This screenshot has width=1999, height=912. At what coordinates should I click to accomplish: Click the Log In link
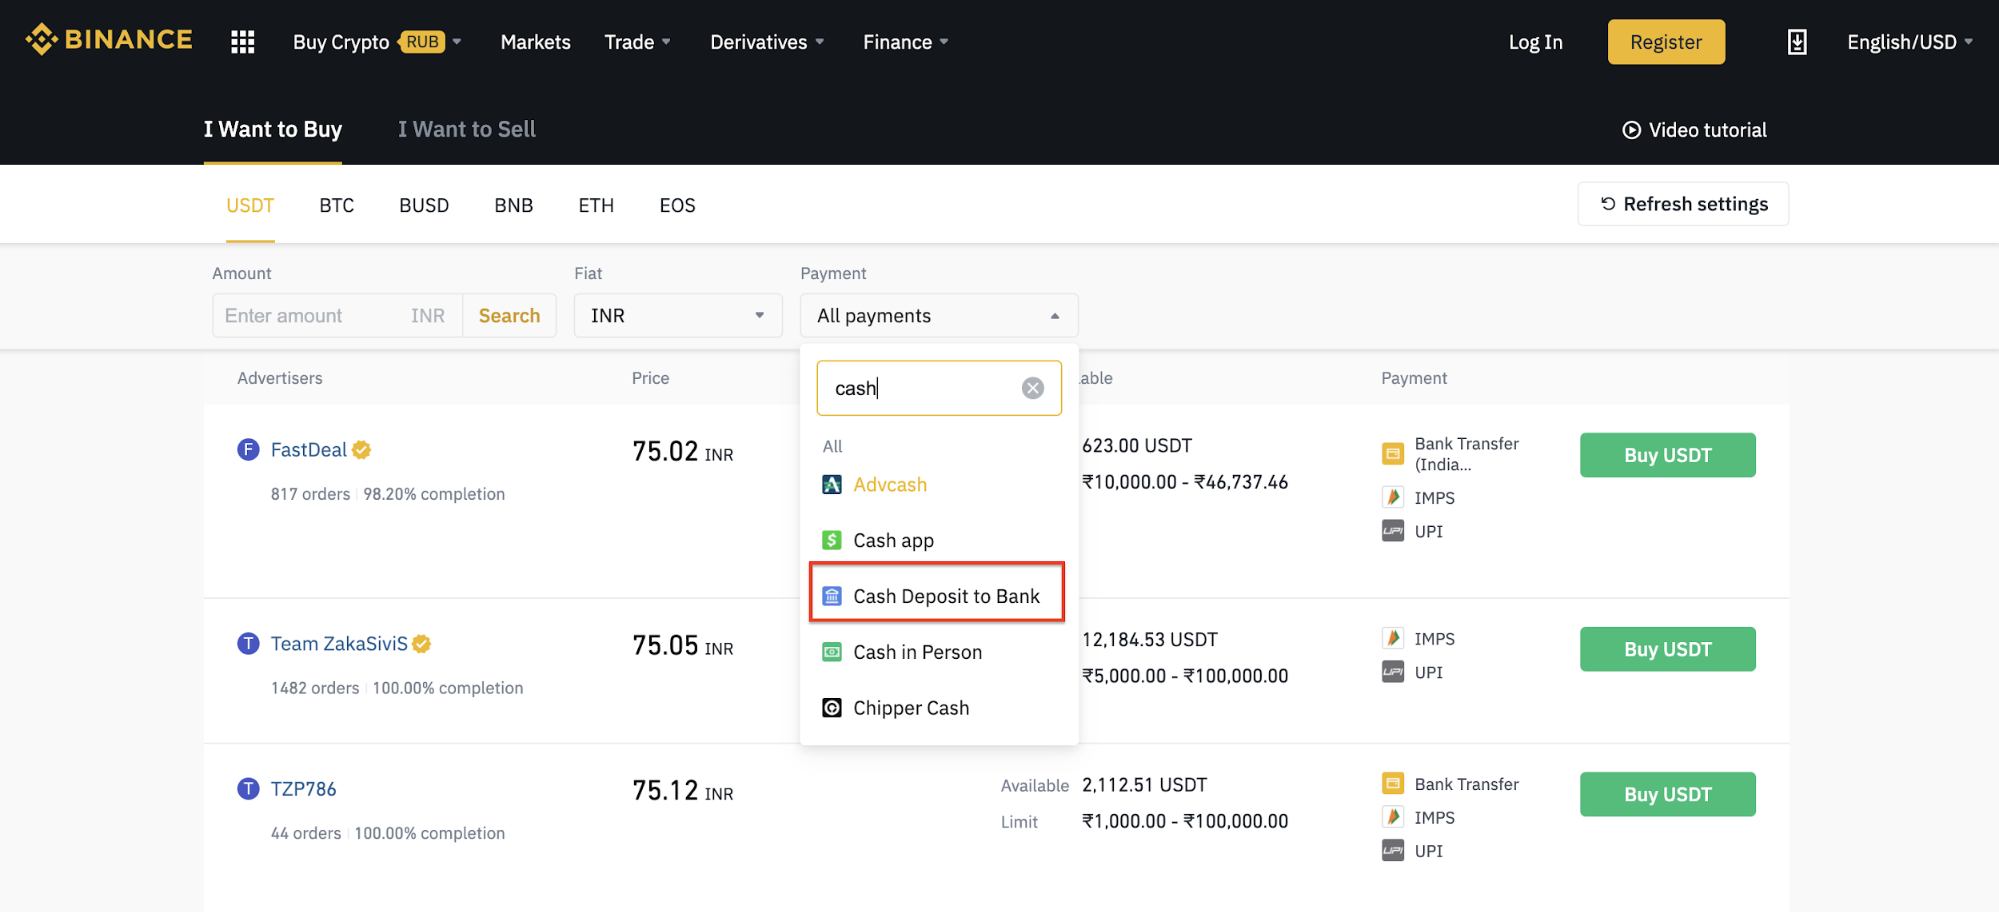point(1535,42)
